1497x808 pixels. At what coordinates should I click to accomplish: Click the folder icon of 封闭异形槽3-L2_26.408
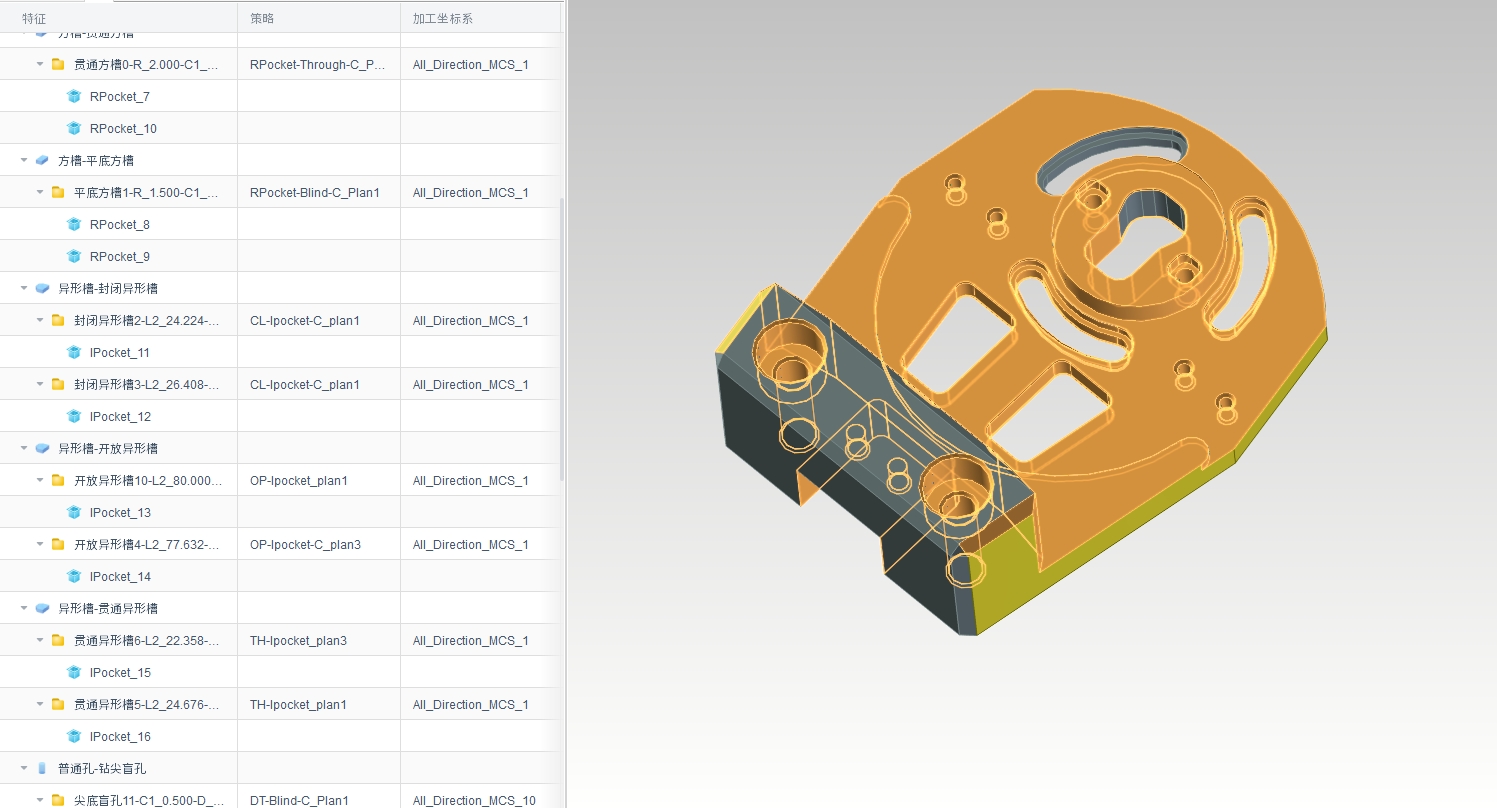click(x=58, y=384)
